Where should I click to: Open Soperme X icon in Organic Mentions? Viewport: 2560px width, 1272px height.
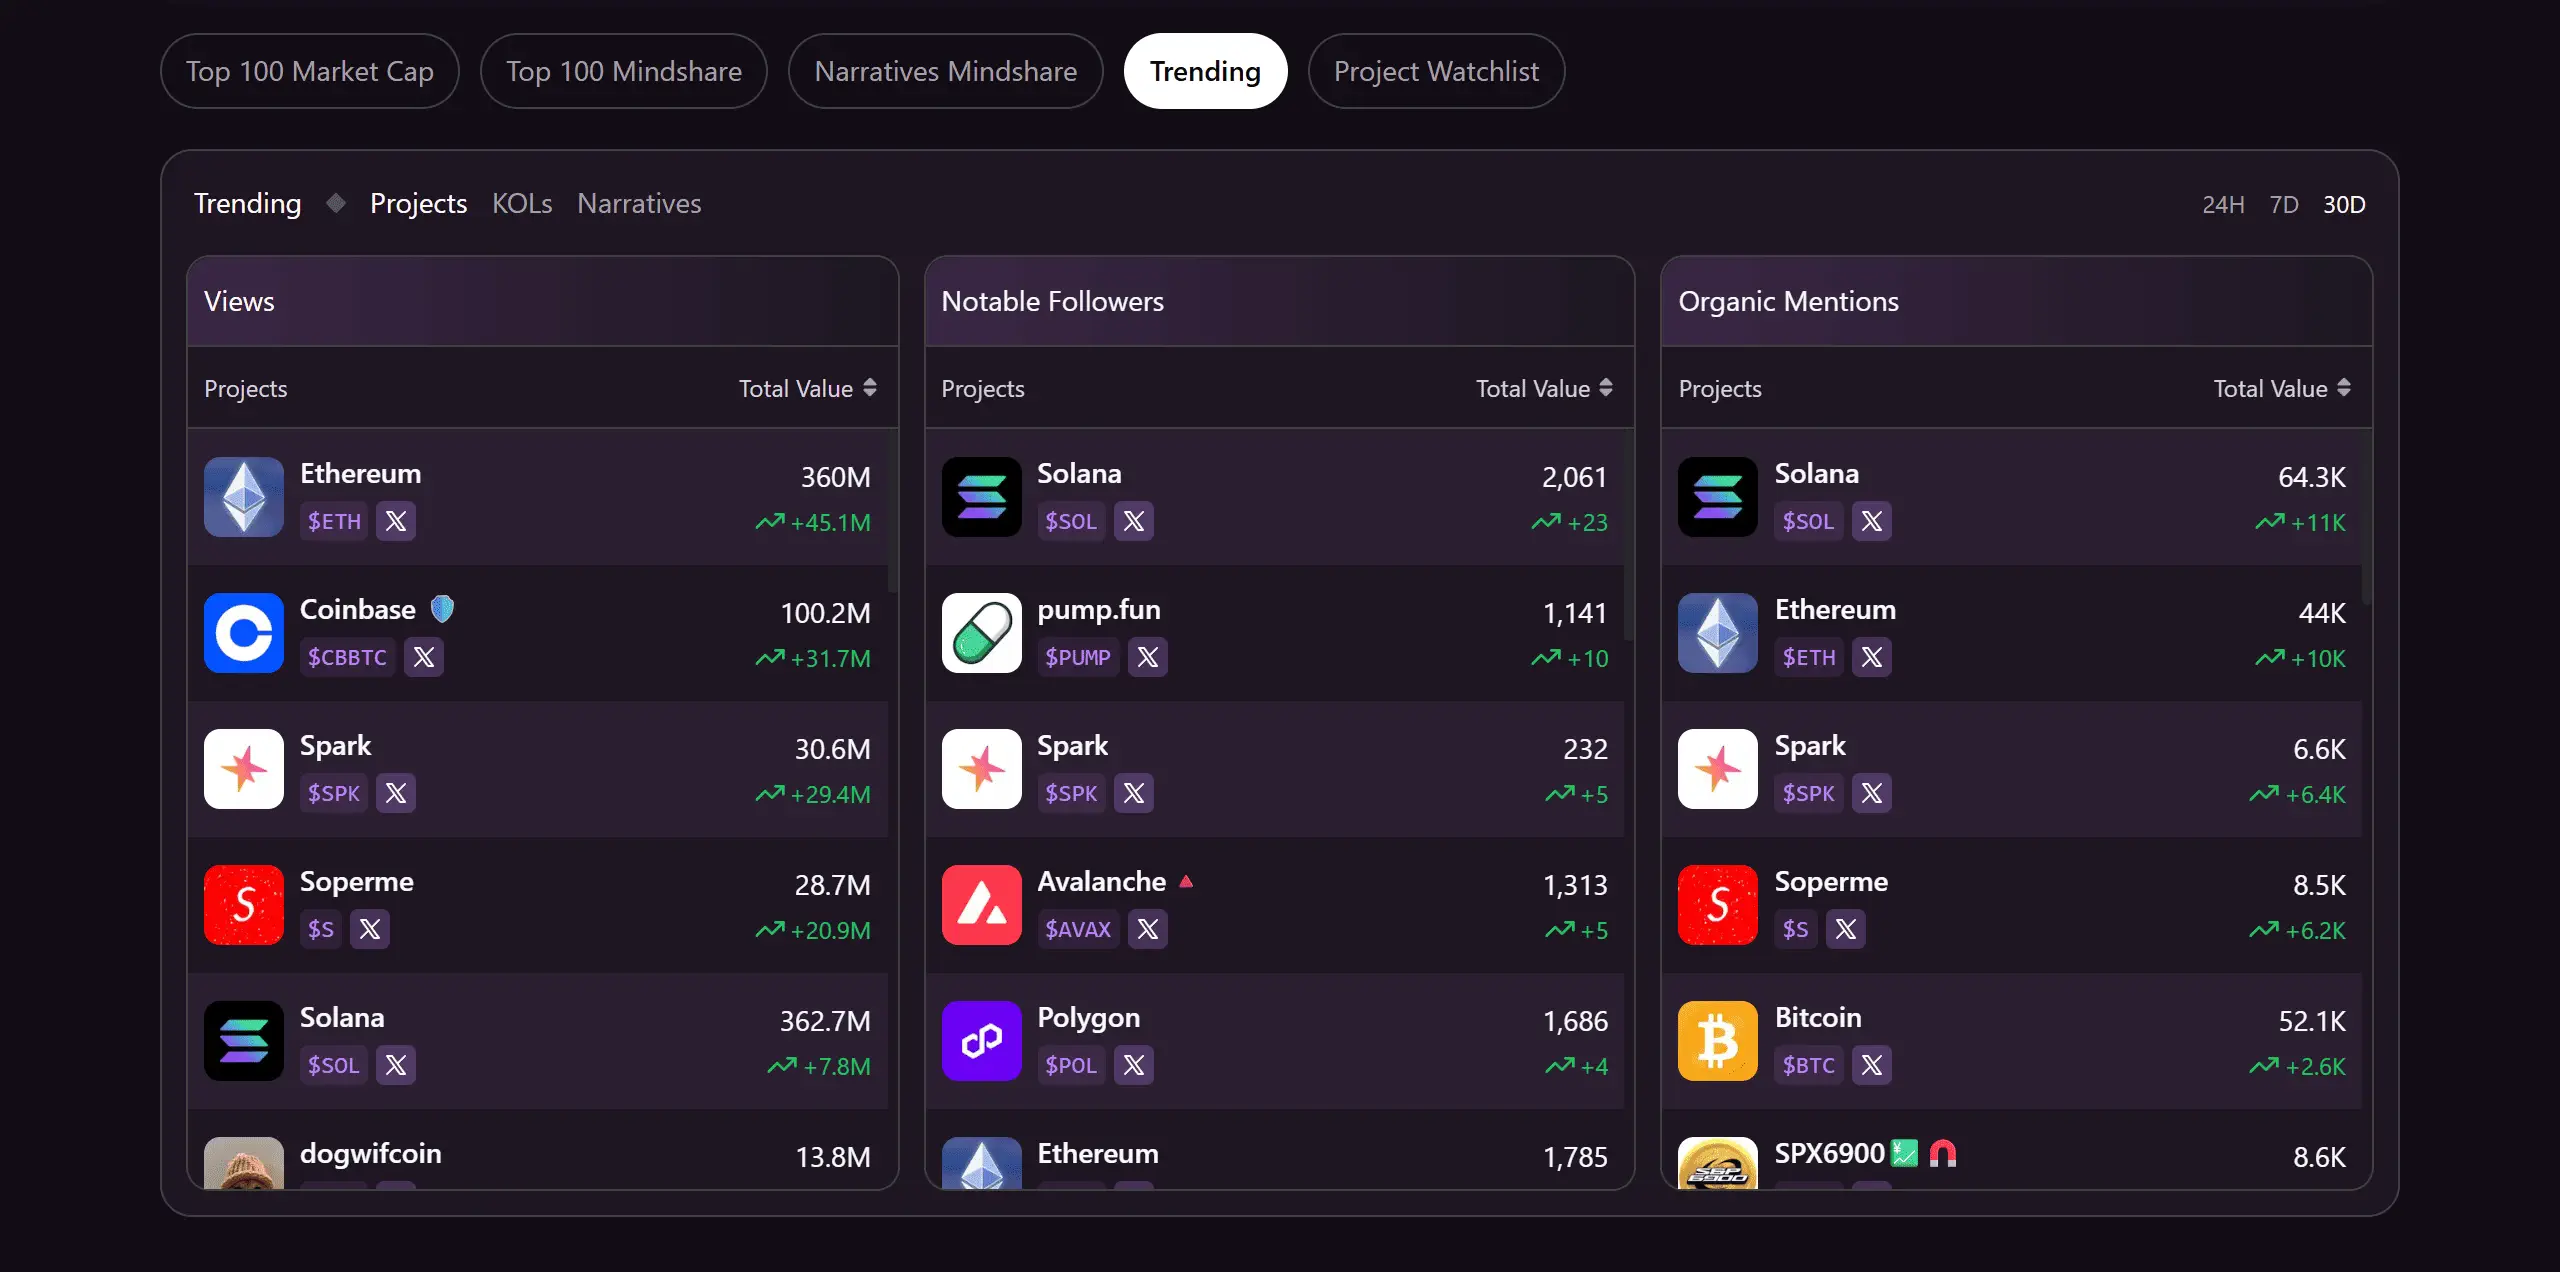pos(1845,929)
